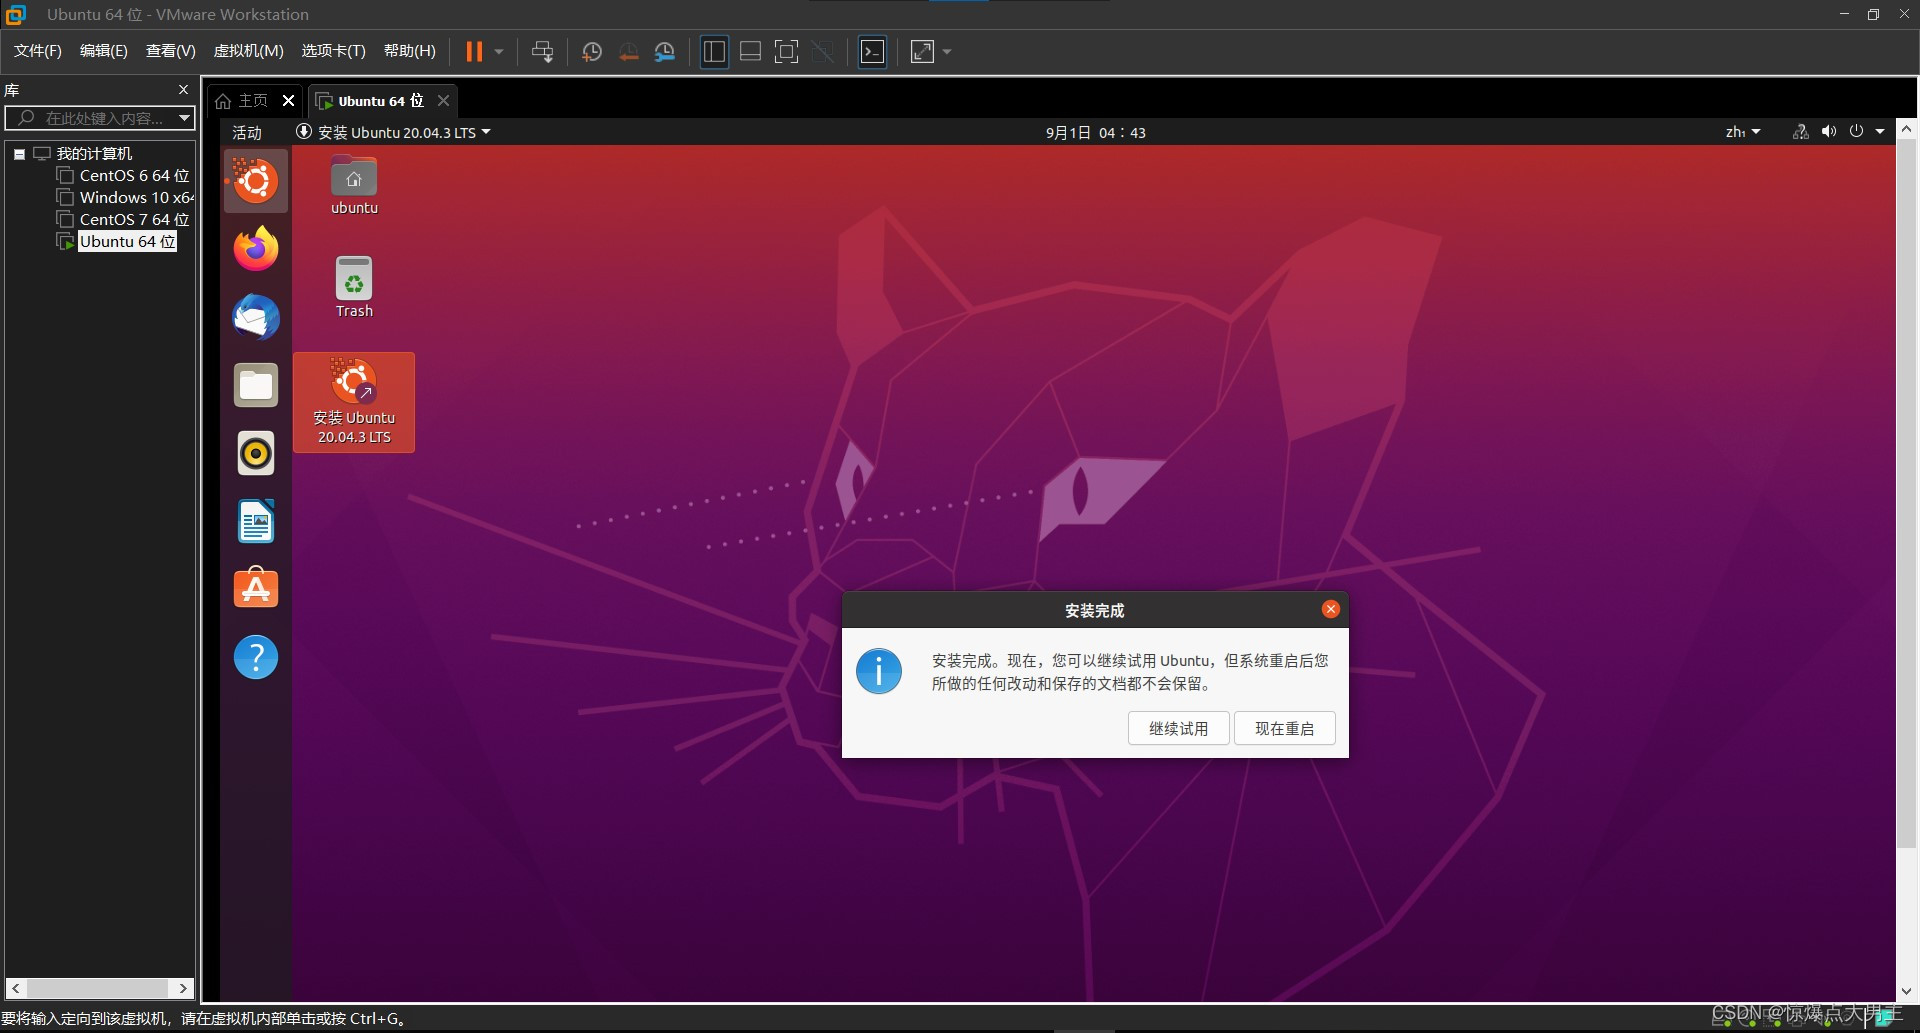1920x1033 pixels.
Task: Close the Ubuntu 64 位 tab
Action: (x=444, y=101)
